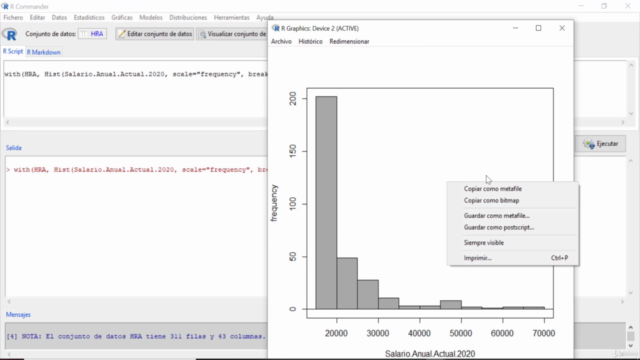
Task: Click into the R Script editor command line
Action: [136, 74]
